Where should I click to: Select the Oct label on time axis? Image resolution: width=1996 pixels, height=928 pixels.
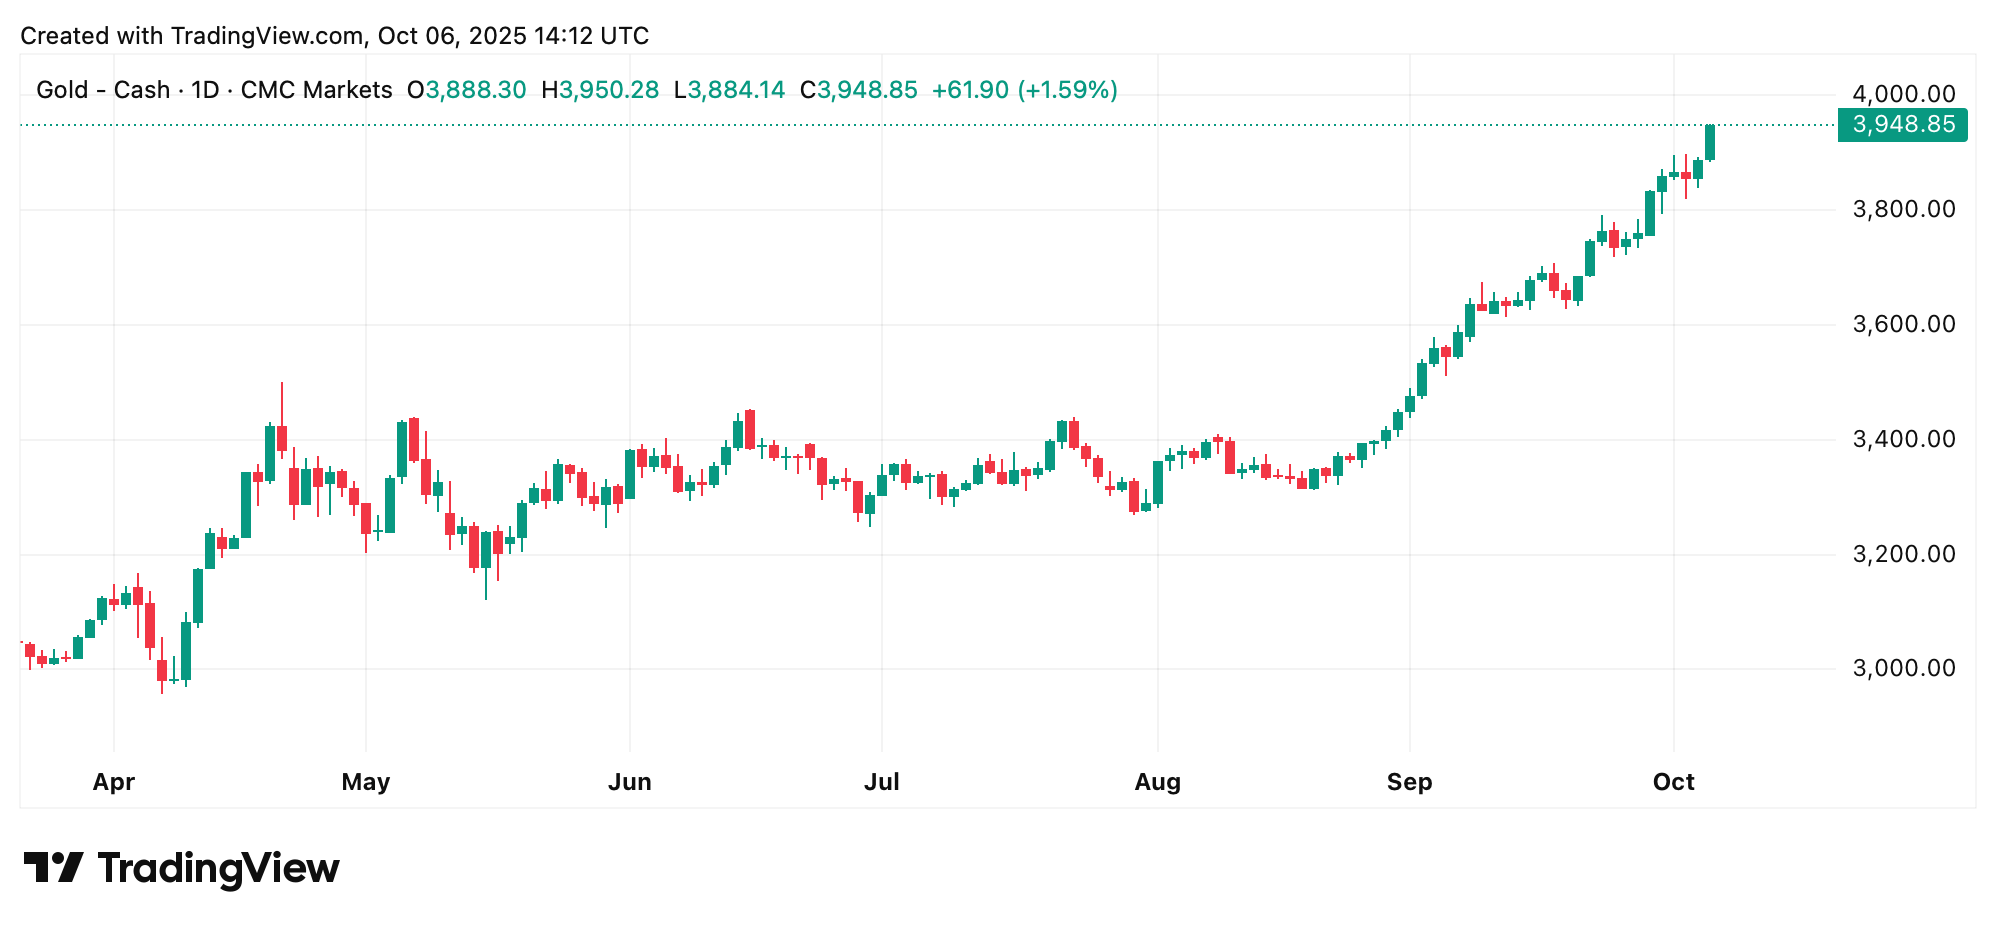(1674, 782)
